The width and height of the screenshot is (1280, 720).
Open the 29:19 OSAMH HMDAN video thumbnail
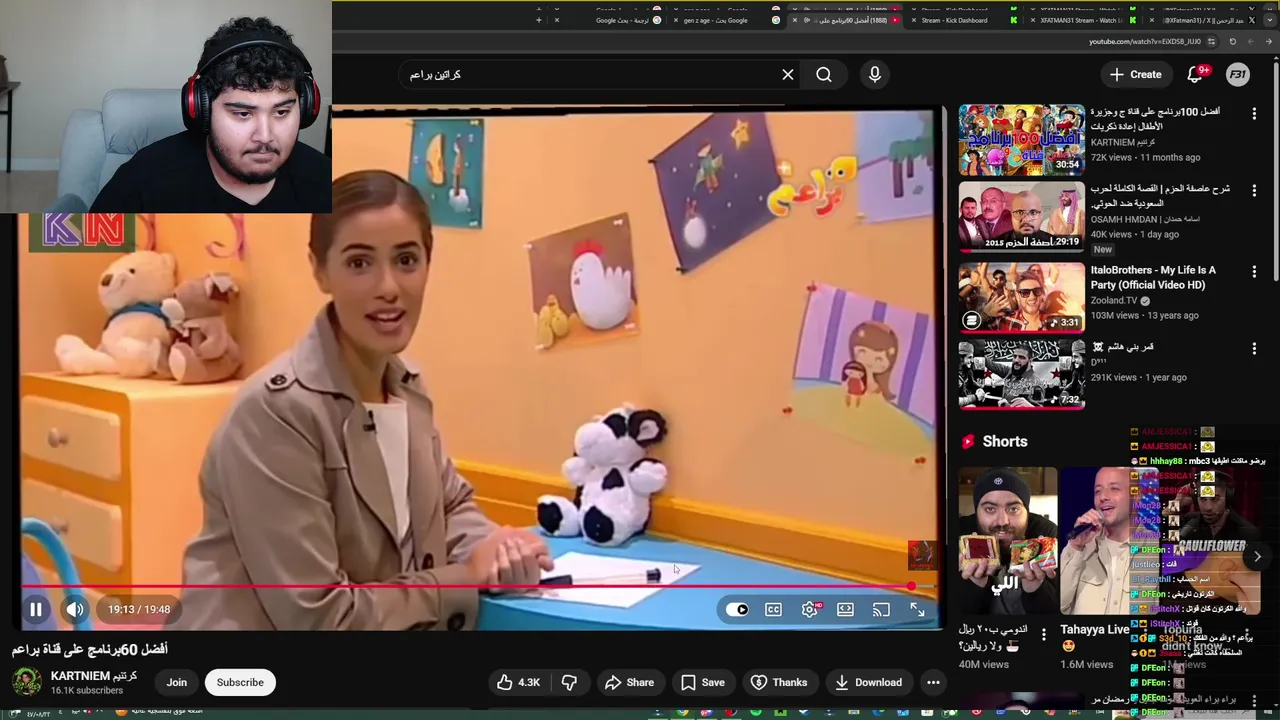pyautogui.click(x=1021, y=216)
